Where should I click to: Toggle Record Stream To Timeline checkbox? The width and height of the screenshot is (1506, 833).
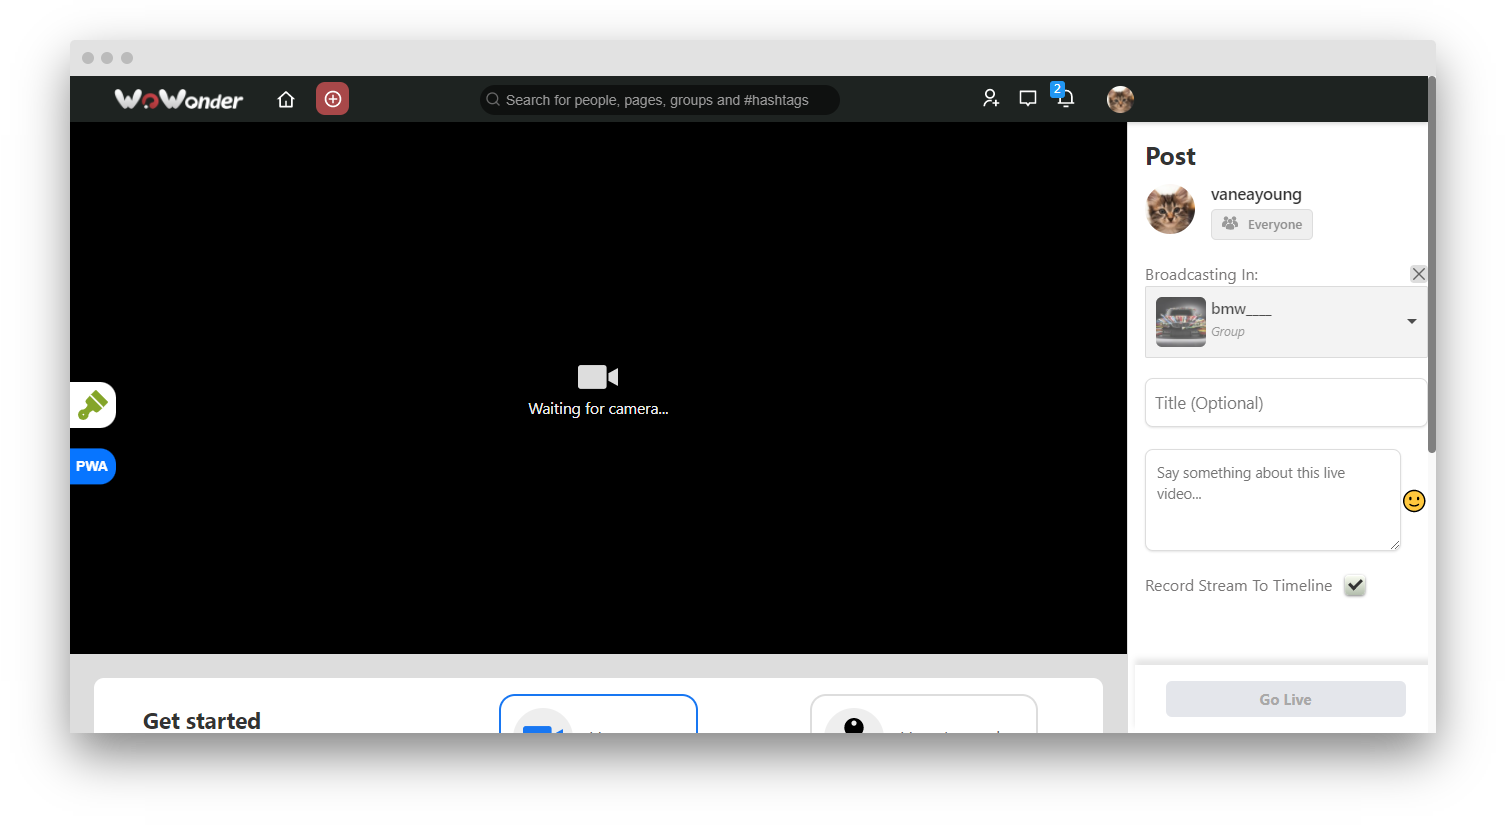click(x=1354, y=585)
